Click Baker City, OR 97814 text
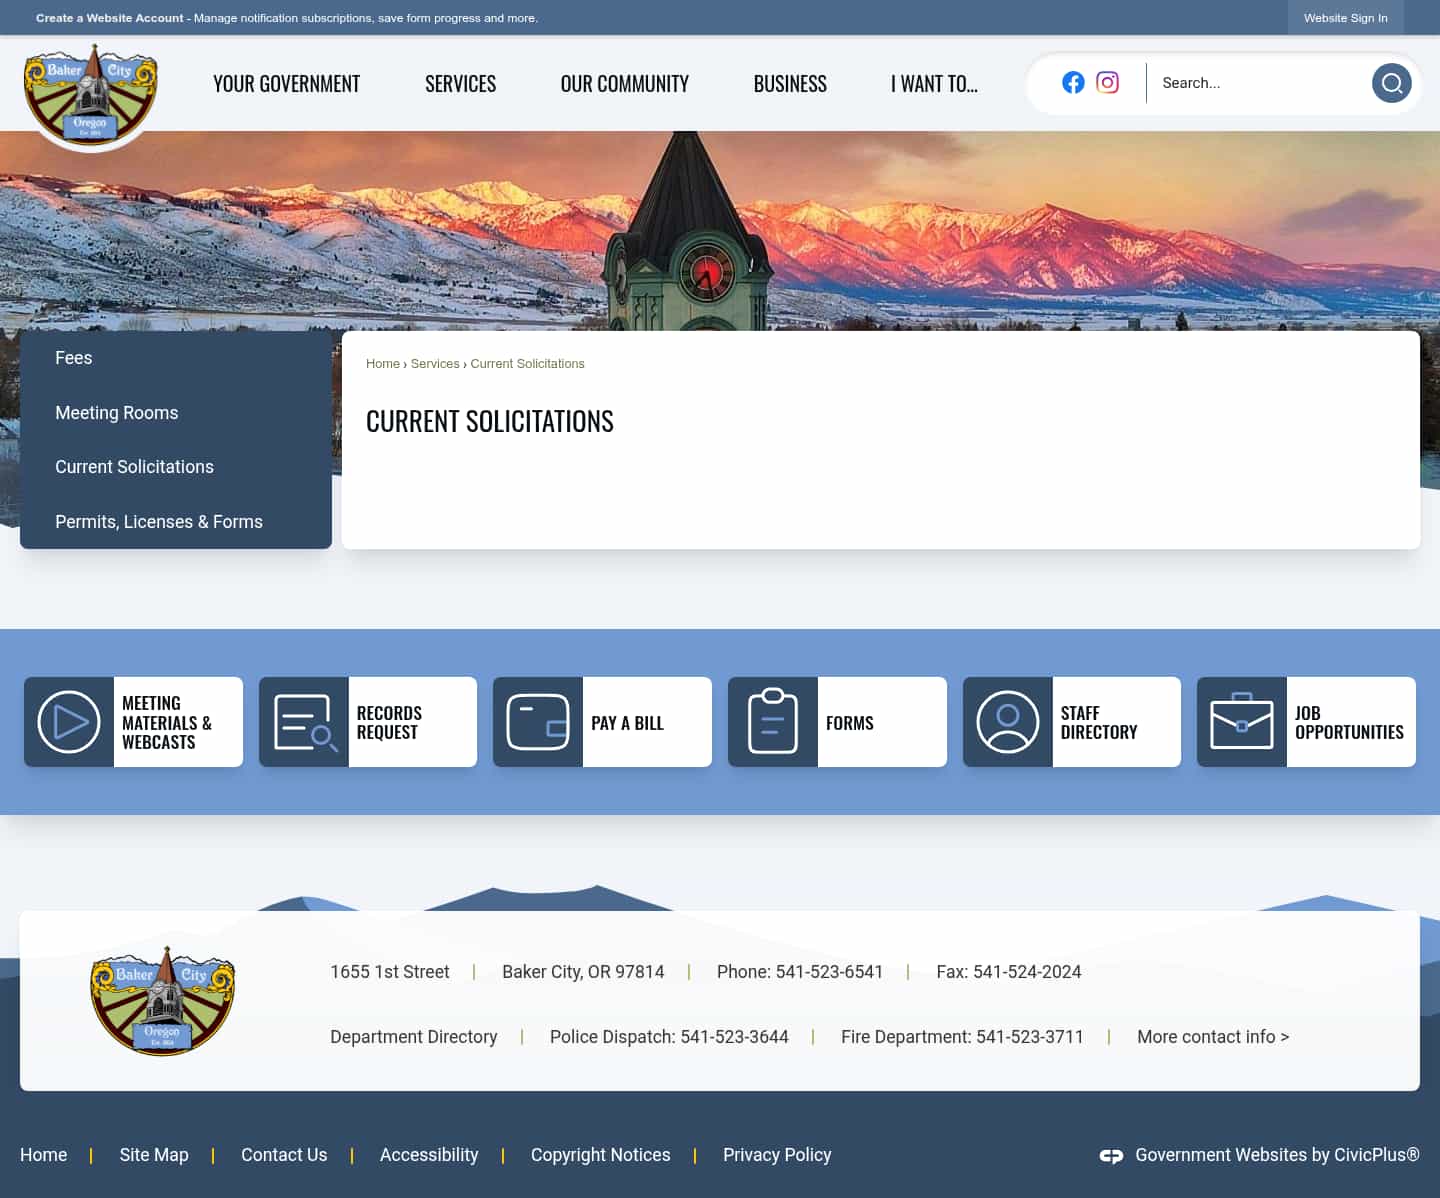Screen dimensions: 1440x1198 [583, 972]
